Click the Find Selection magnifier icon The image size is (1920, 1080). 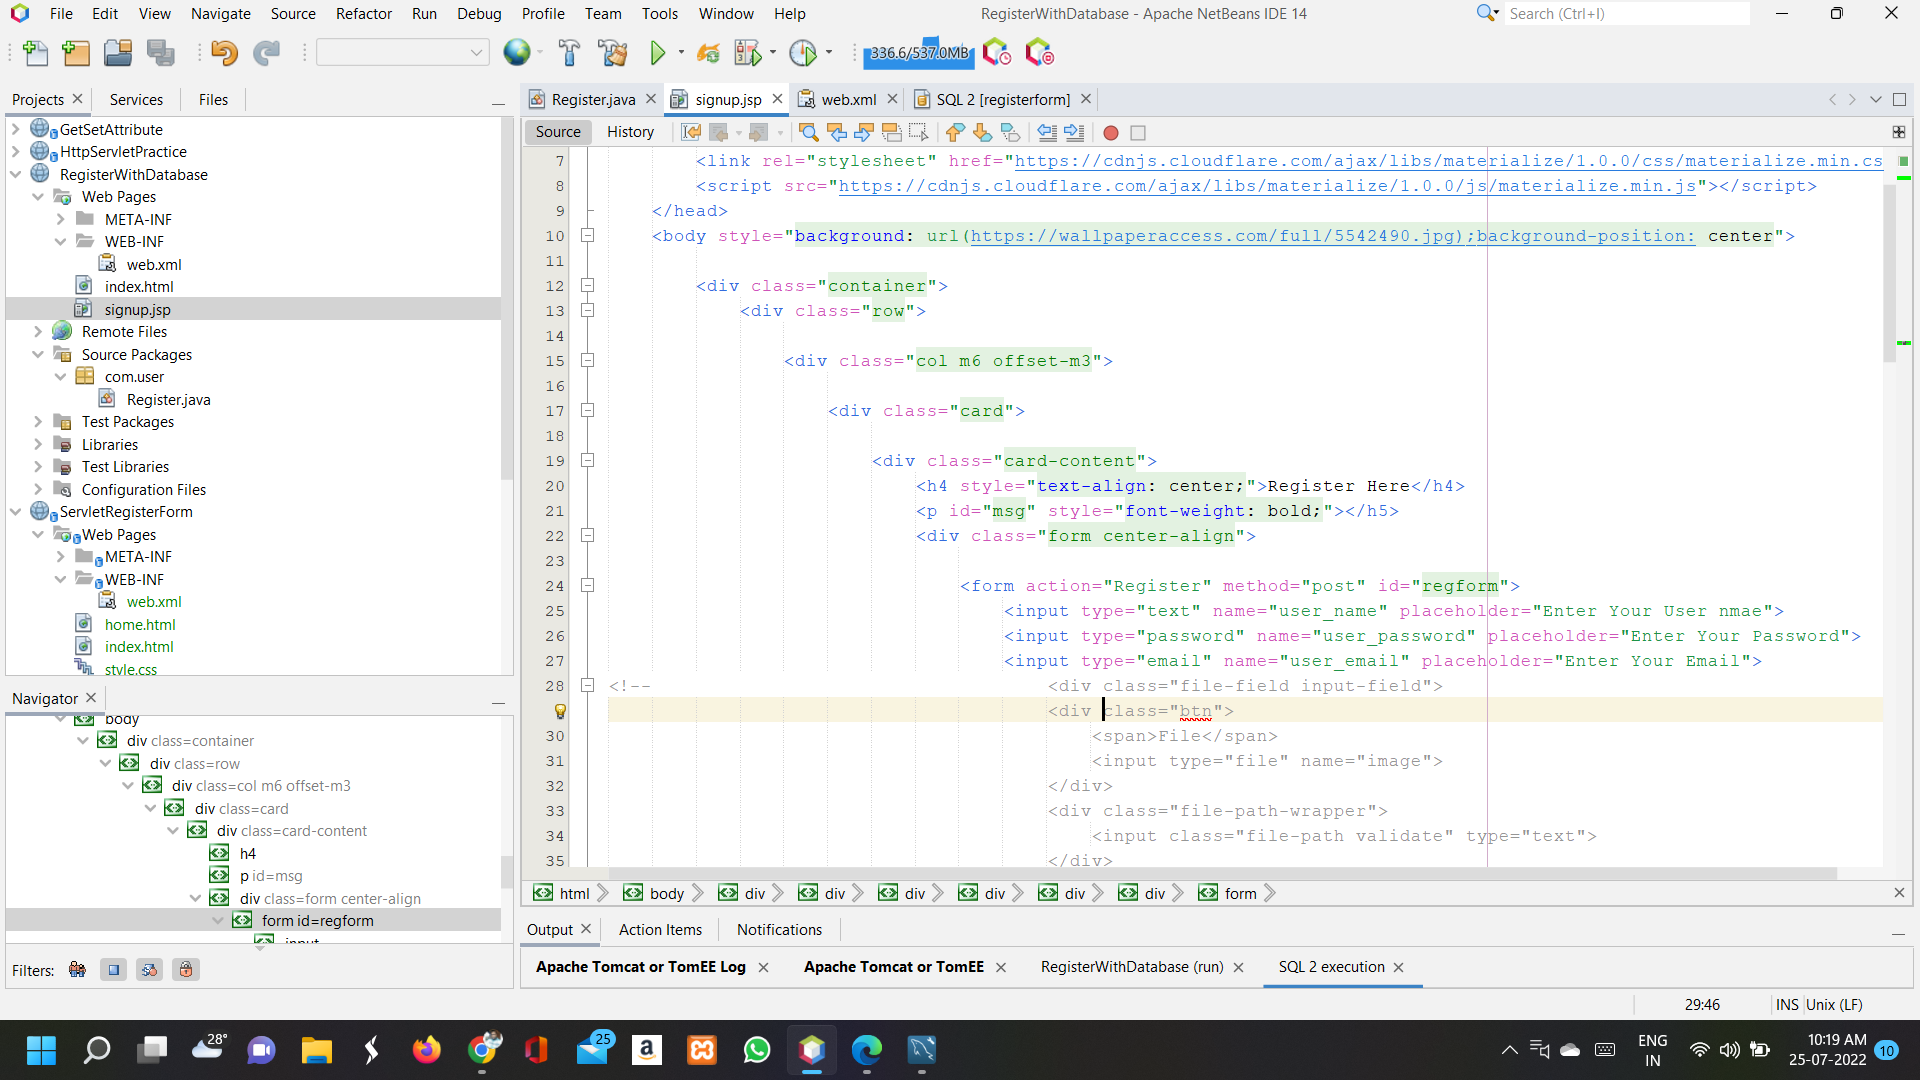[x=809, y=132]
